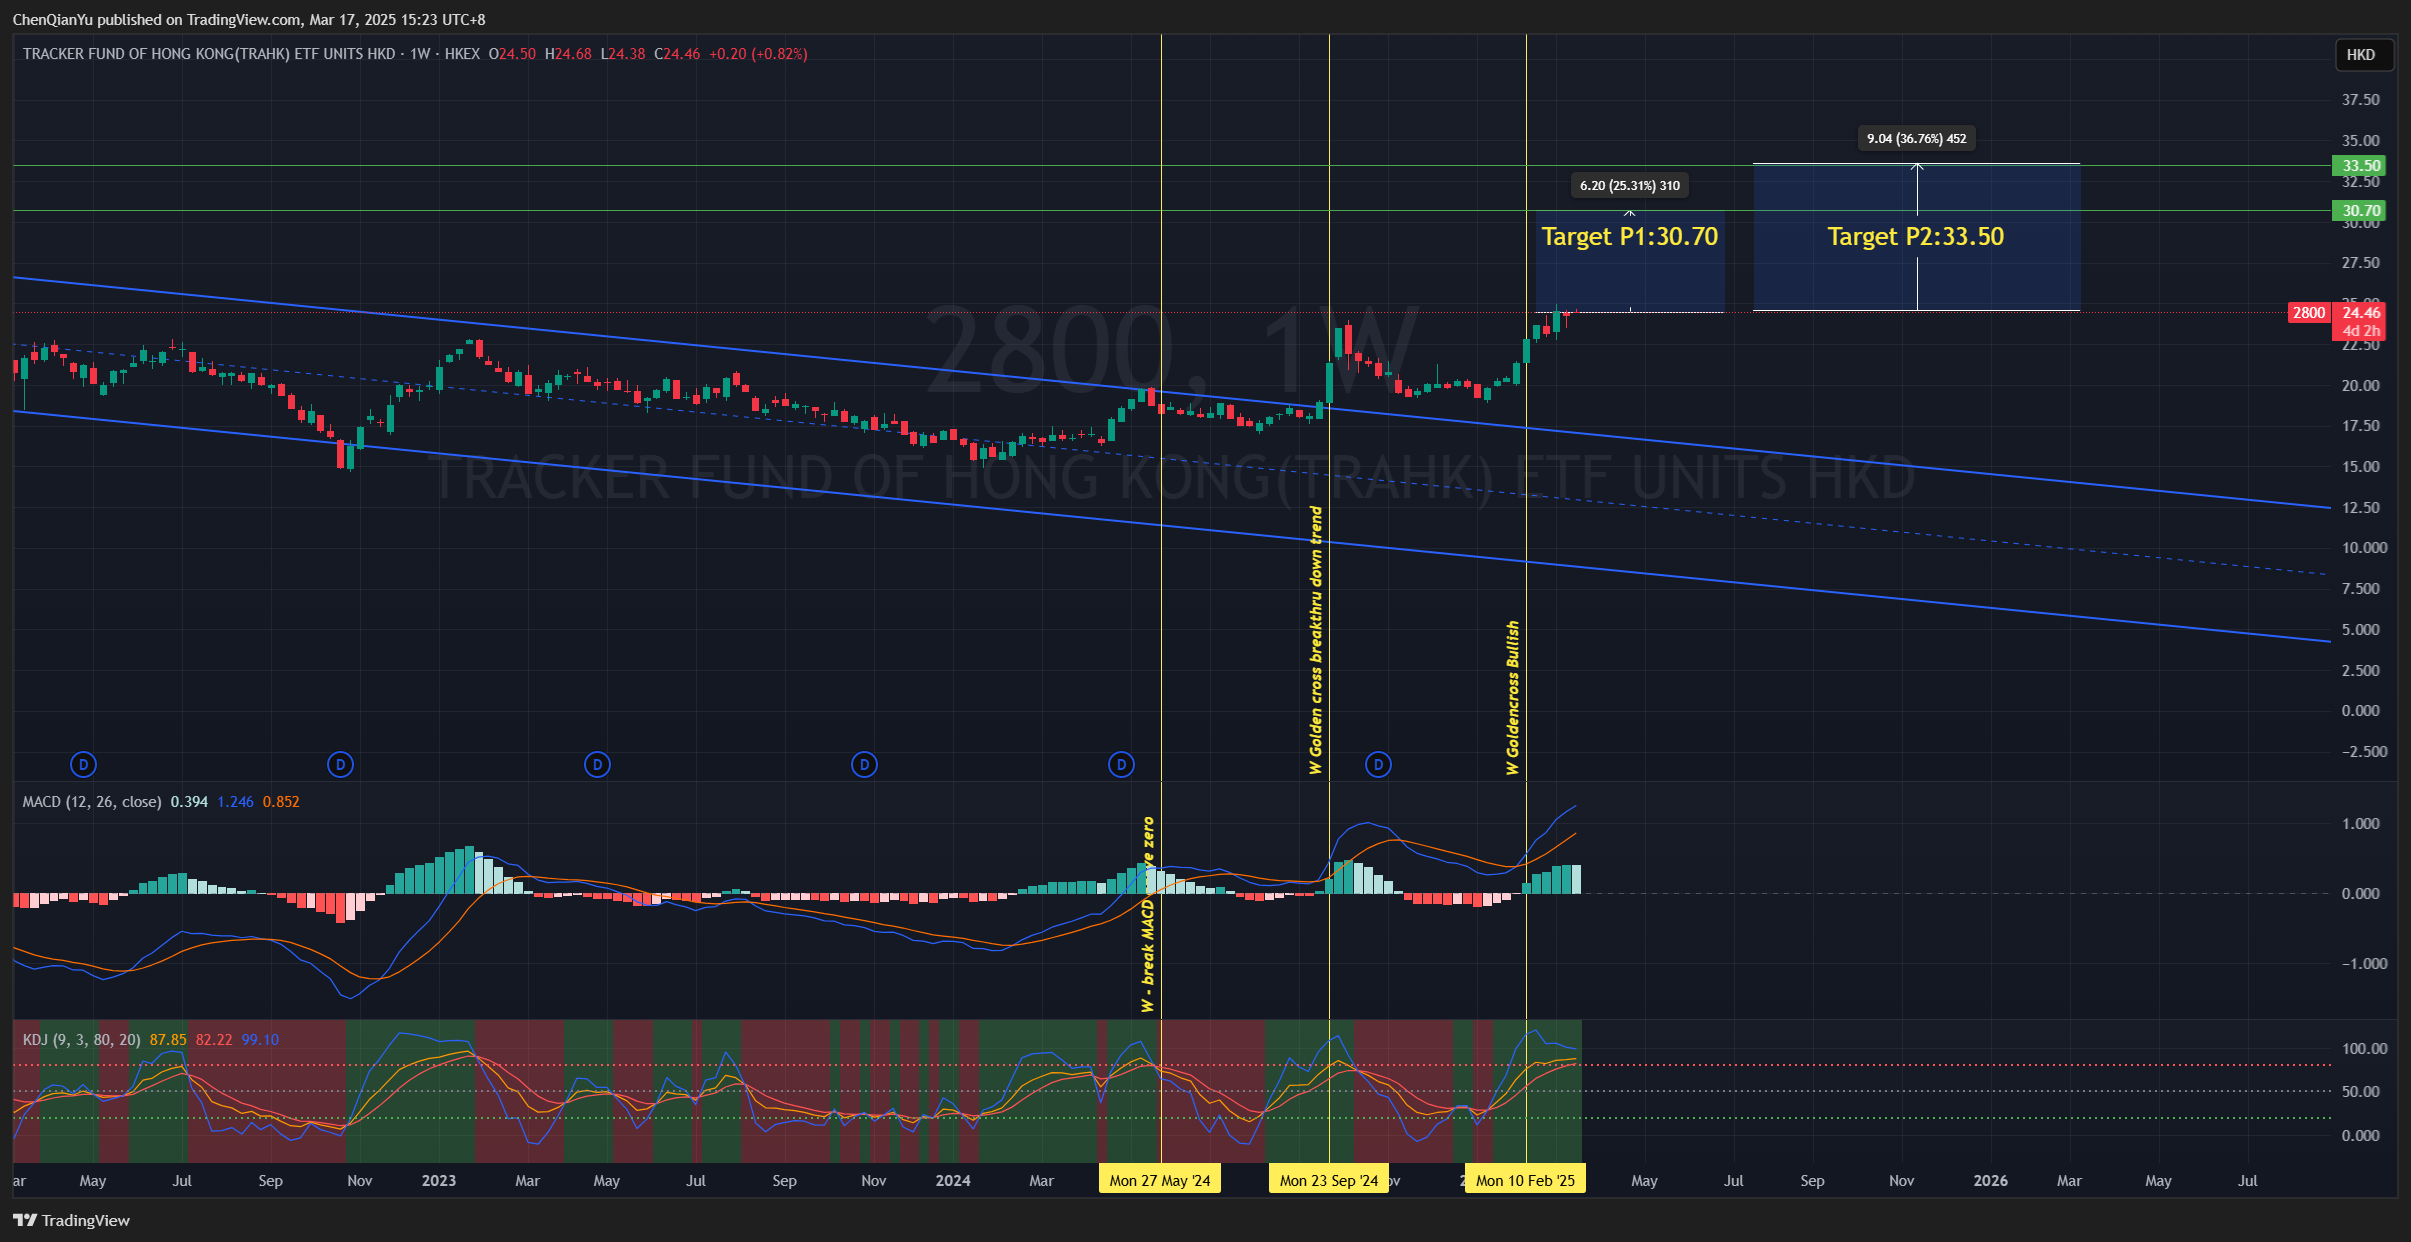
Task: Click the MACD line value 1.246
Action: point(235,802)
